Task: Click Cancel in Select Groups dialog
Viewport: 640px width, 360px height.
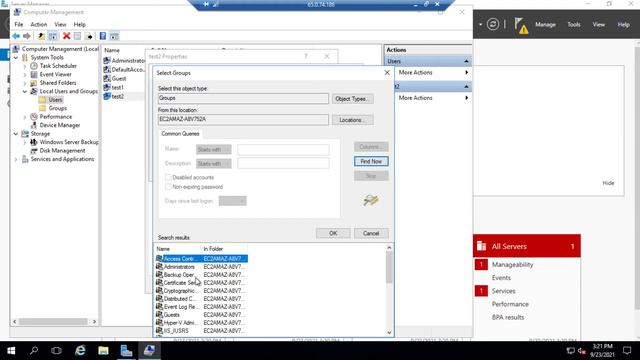Action: coord(371,233)
